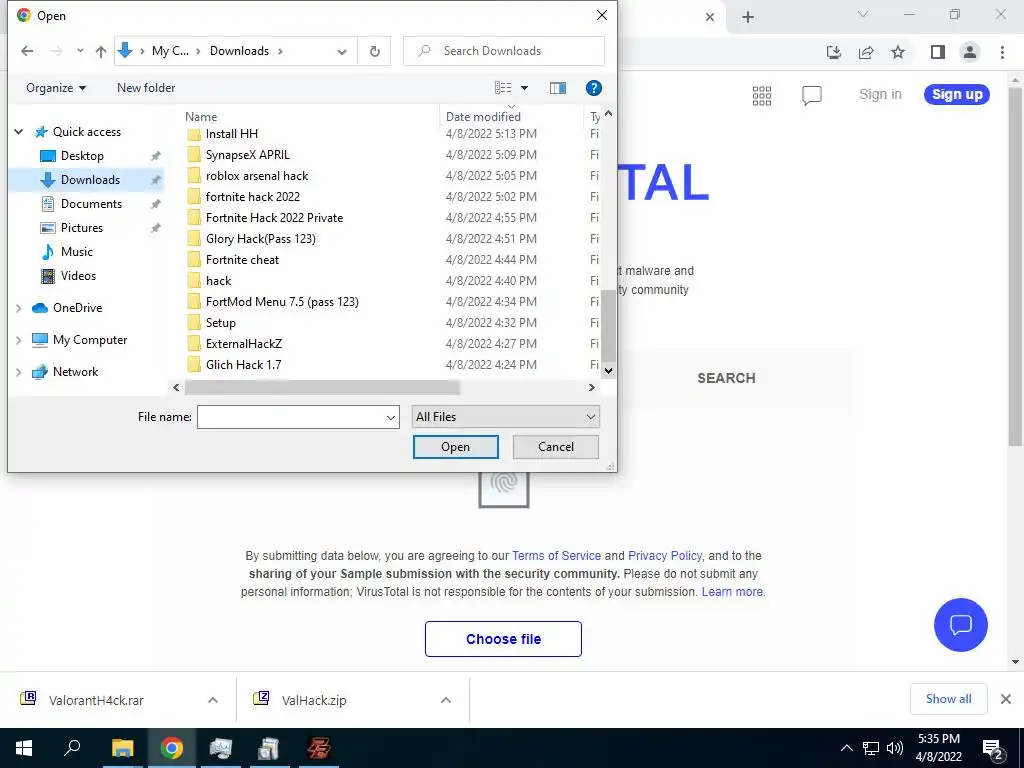Cancel the Open file dialog

coord(556,447)
